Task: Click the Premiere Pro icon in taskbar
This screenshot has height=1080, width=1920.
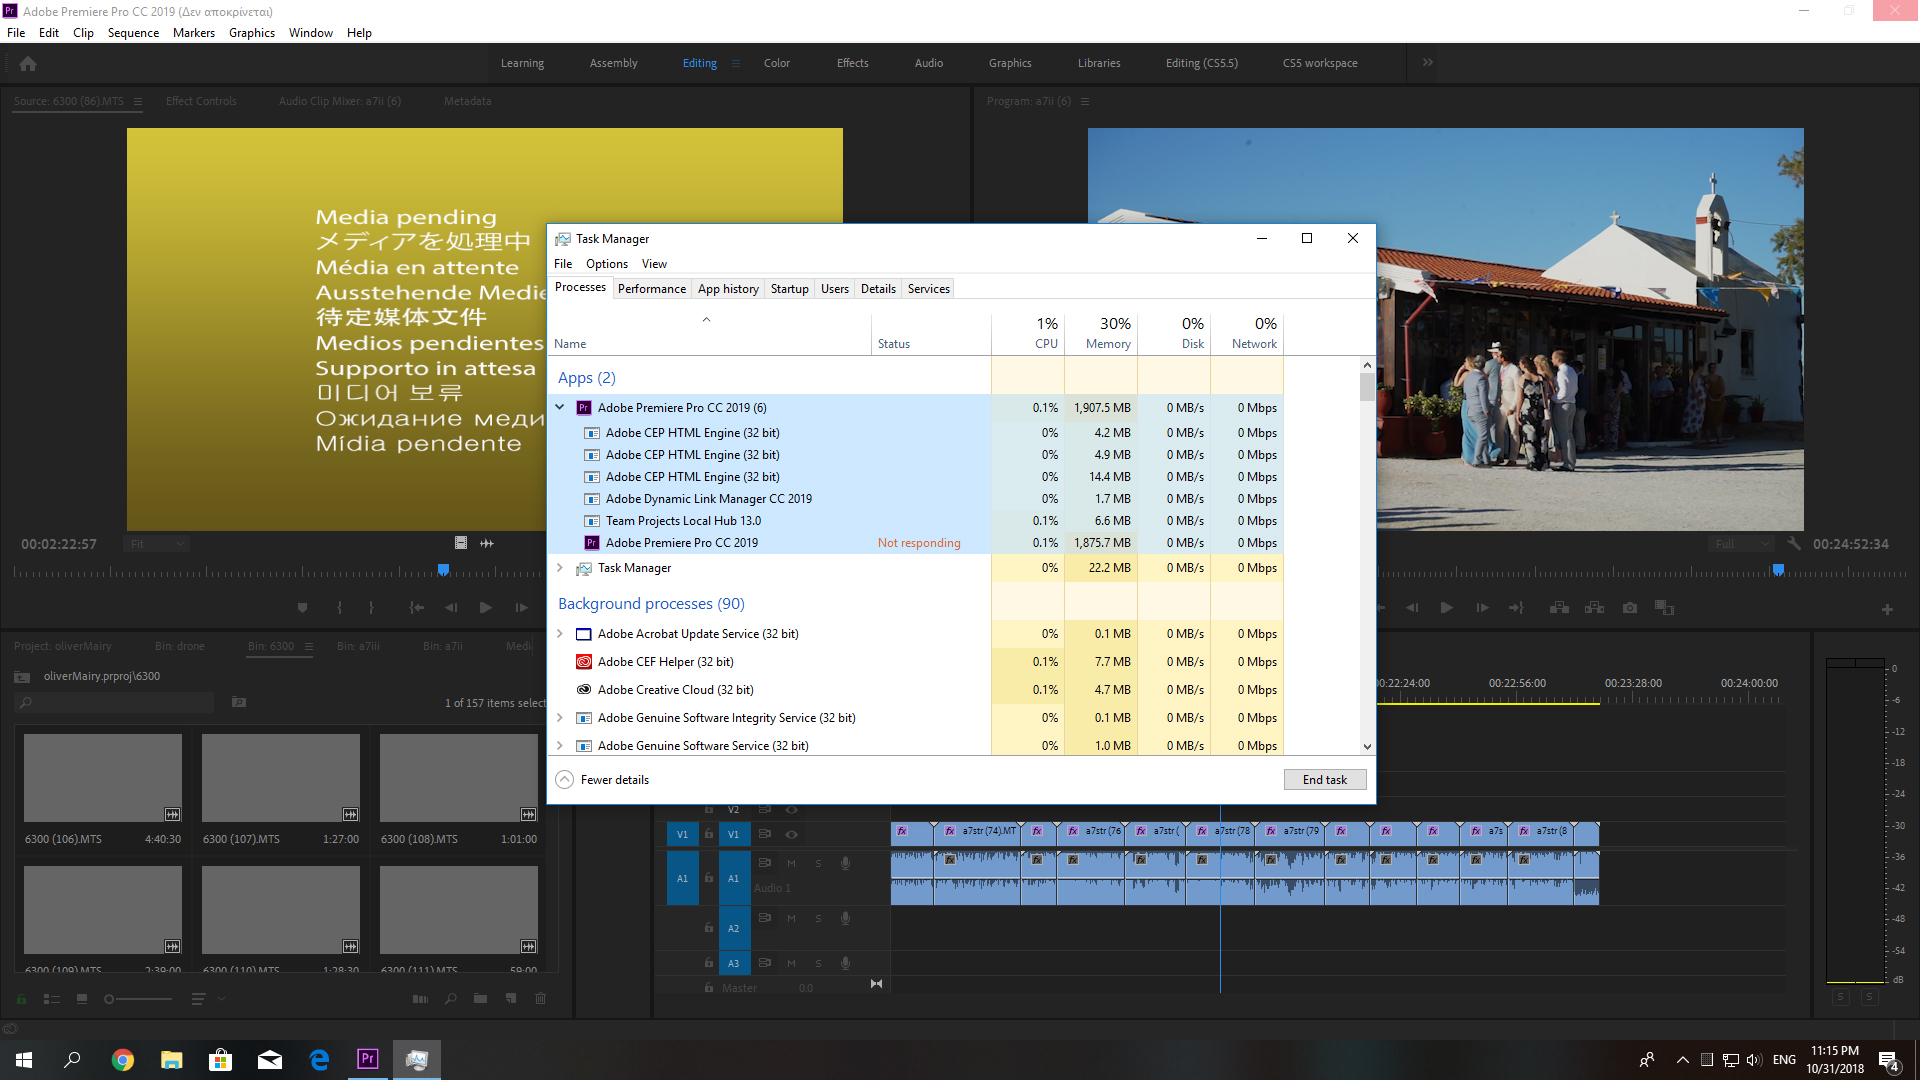Action: (x=369, y=1059)
